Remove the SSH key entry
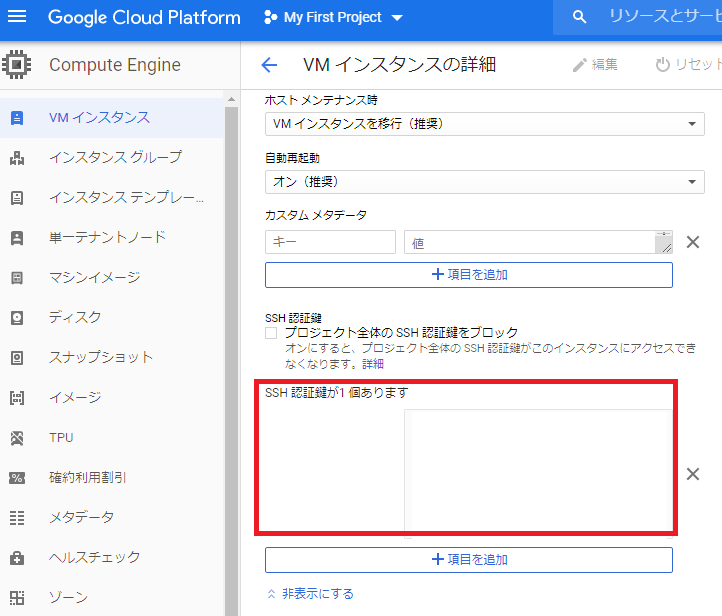Screen dimensions: 722x616 pyautogui.click(x=693, y=474)
